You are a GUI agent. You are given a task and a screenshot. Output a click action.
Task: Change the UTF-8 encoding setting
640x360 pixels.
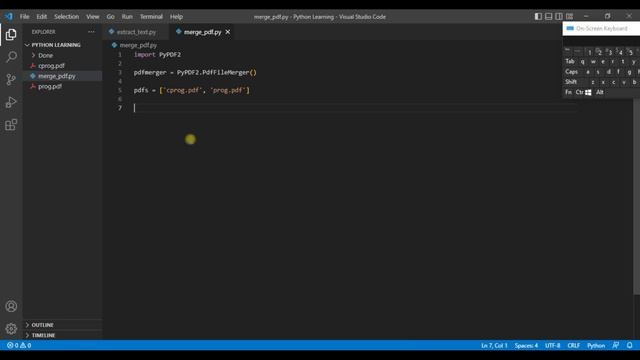pos(552,345)
